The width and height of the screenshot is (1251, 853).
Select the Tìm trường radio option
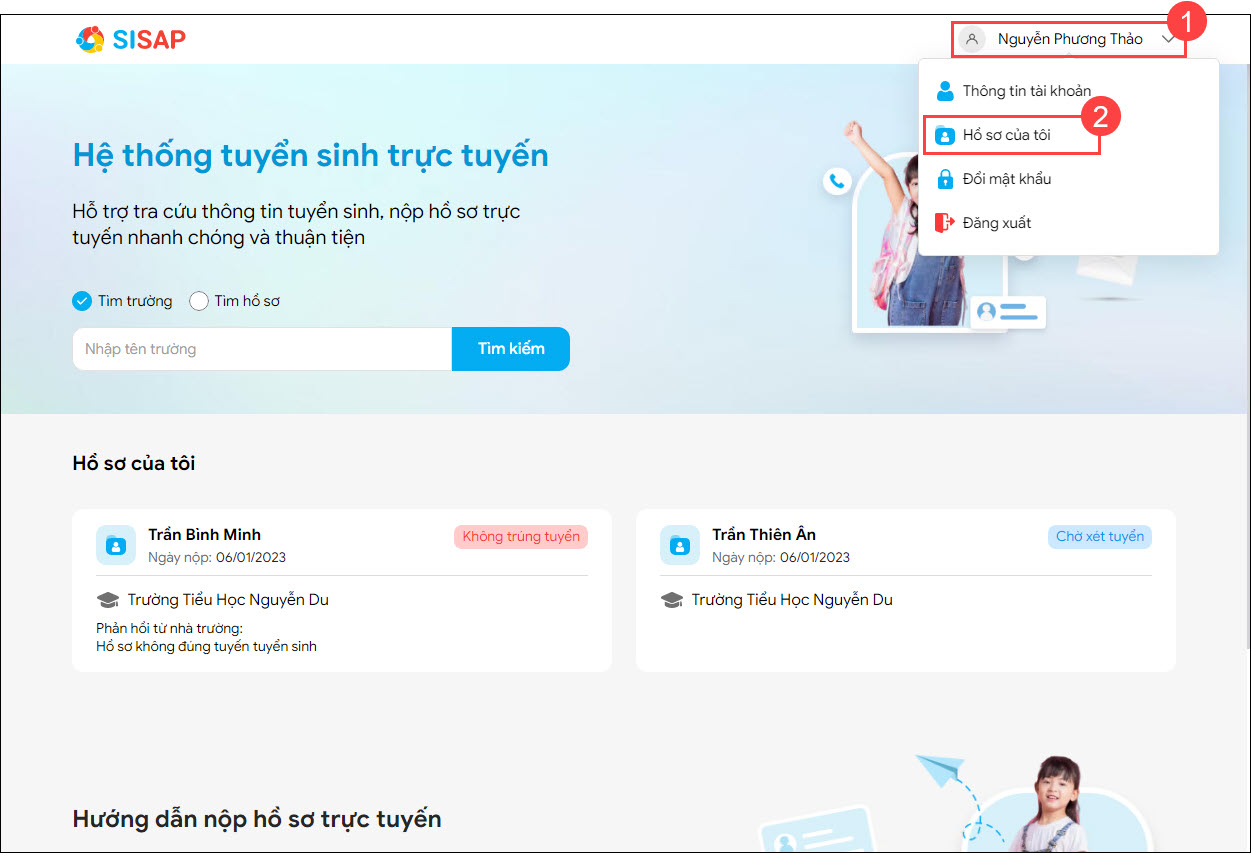pos(82,301)
